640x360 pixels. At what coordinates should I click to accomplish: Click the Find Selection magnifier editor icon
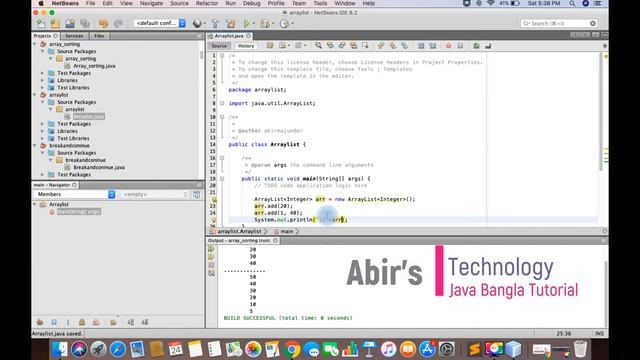318,46
